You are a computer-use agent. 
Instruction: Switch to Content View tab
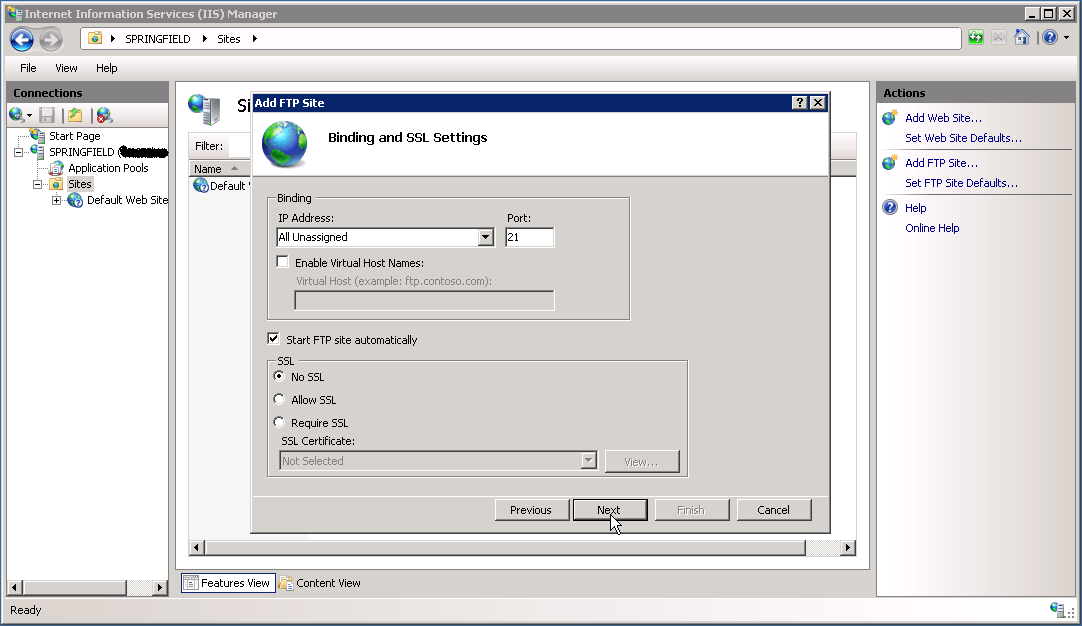point(320,583)
